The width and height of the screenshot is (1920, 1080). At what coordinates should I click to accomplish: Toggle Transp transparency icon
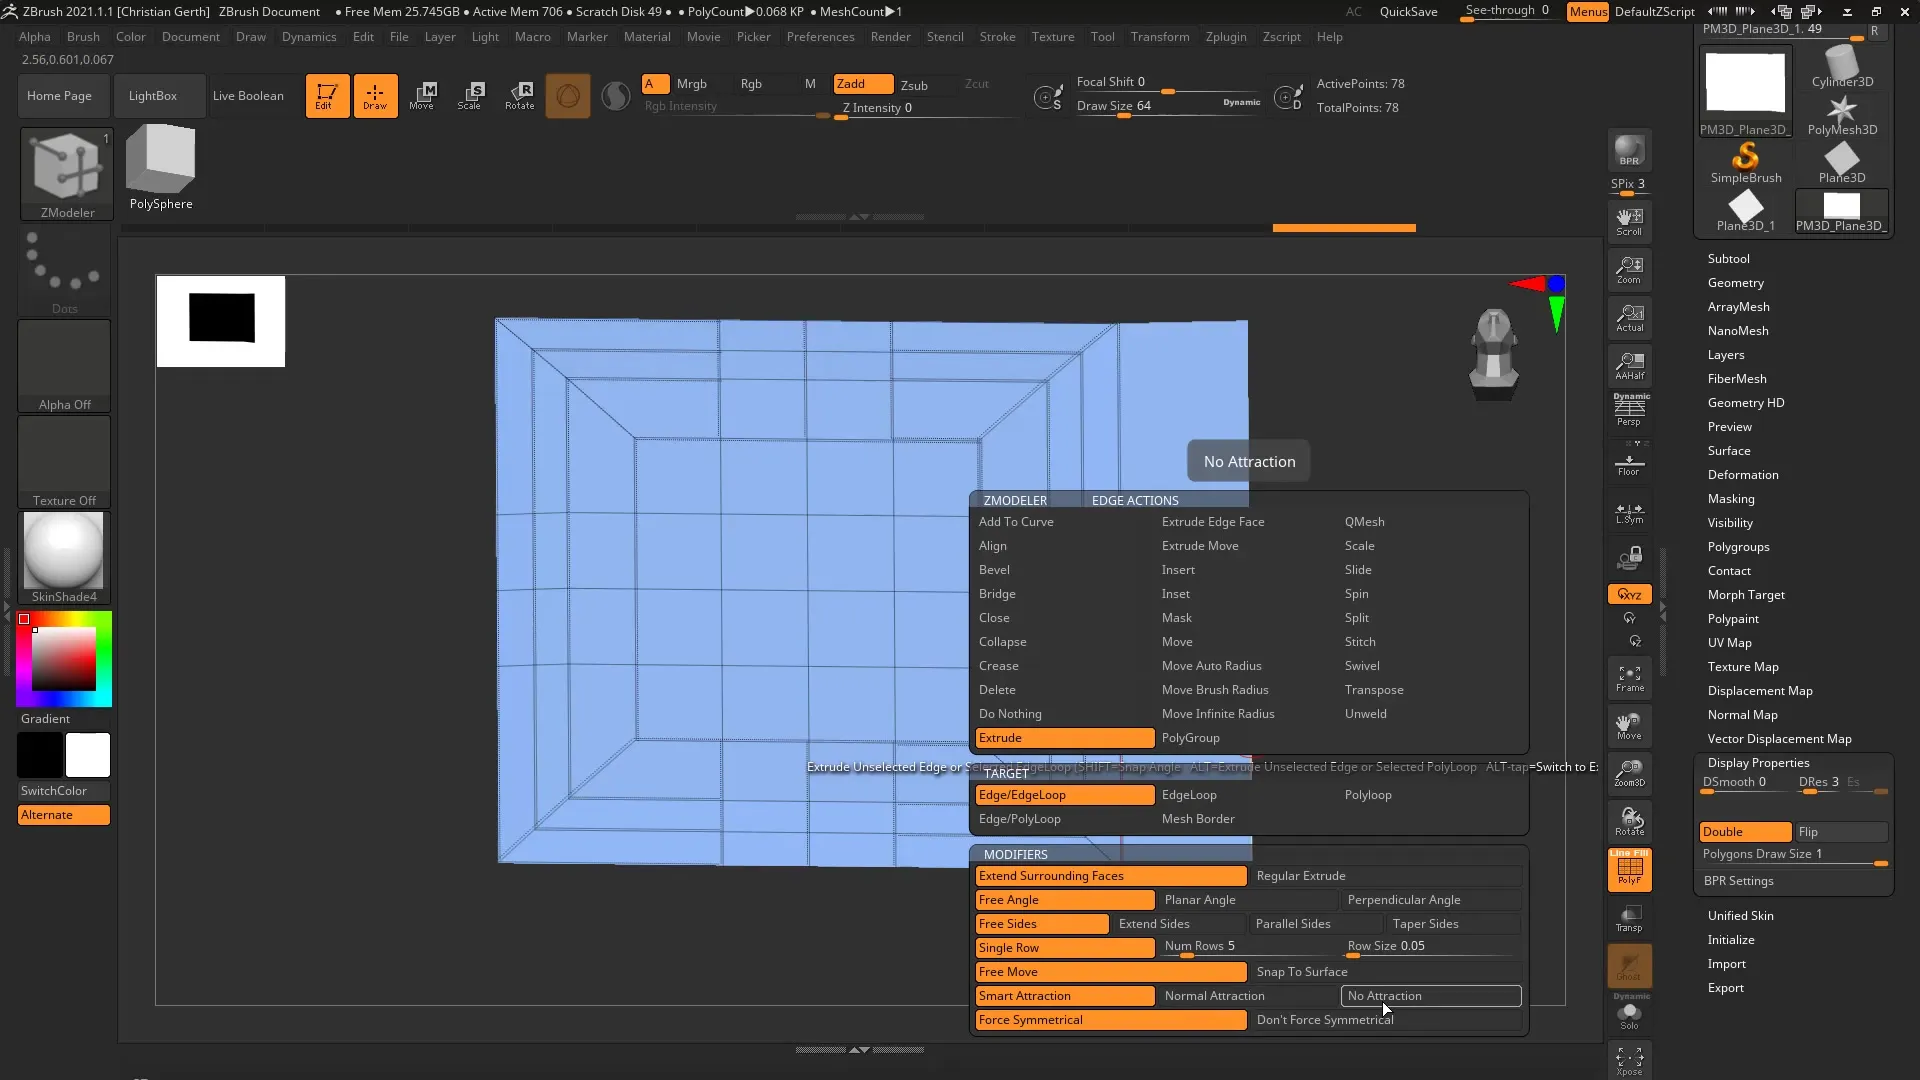click(1629, 918)
